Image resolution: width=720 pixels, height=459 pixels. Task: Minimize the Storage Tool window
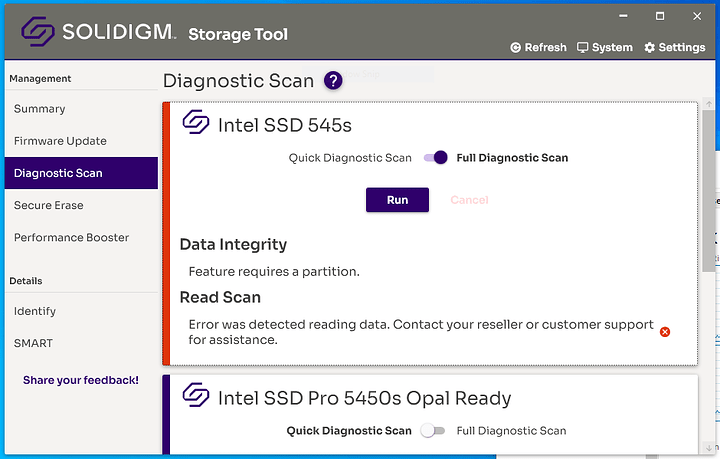coord(623,16)
